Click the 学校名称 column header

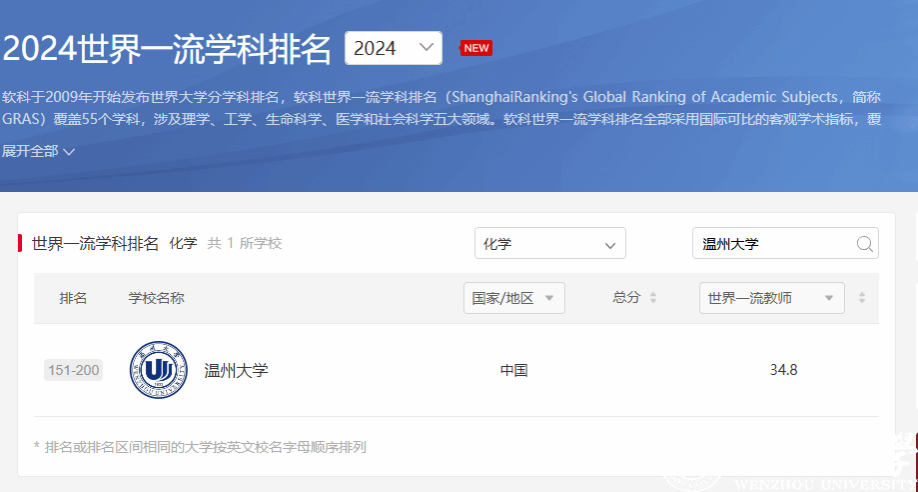(156, 298)
